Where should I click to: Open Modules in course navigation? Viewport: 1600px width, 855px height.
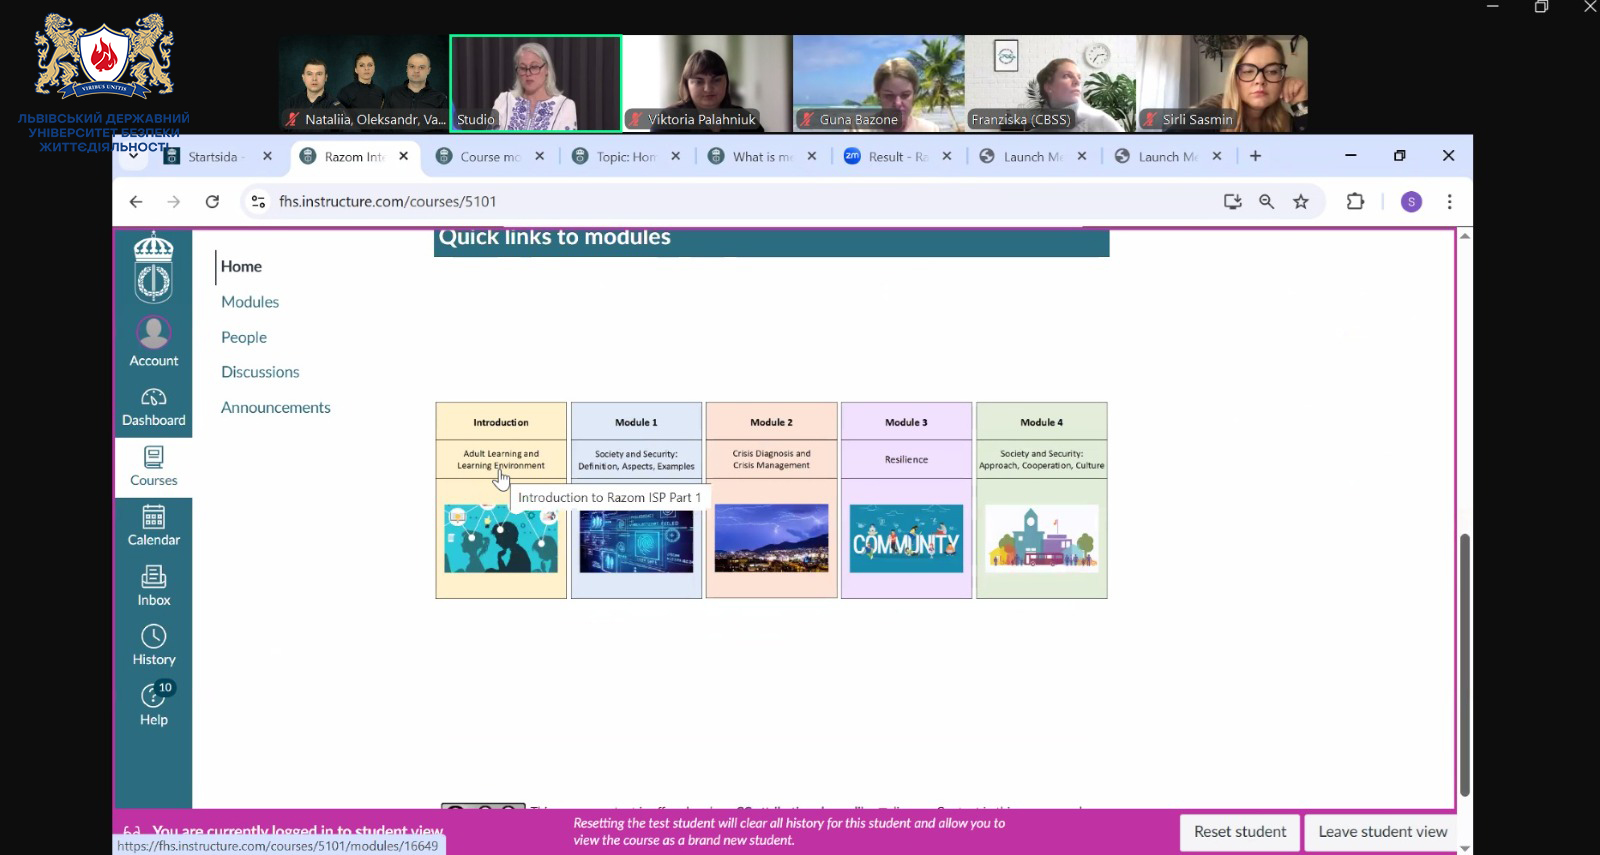250,302
